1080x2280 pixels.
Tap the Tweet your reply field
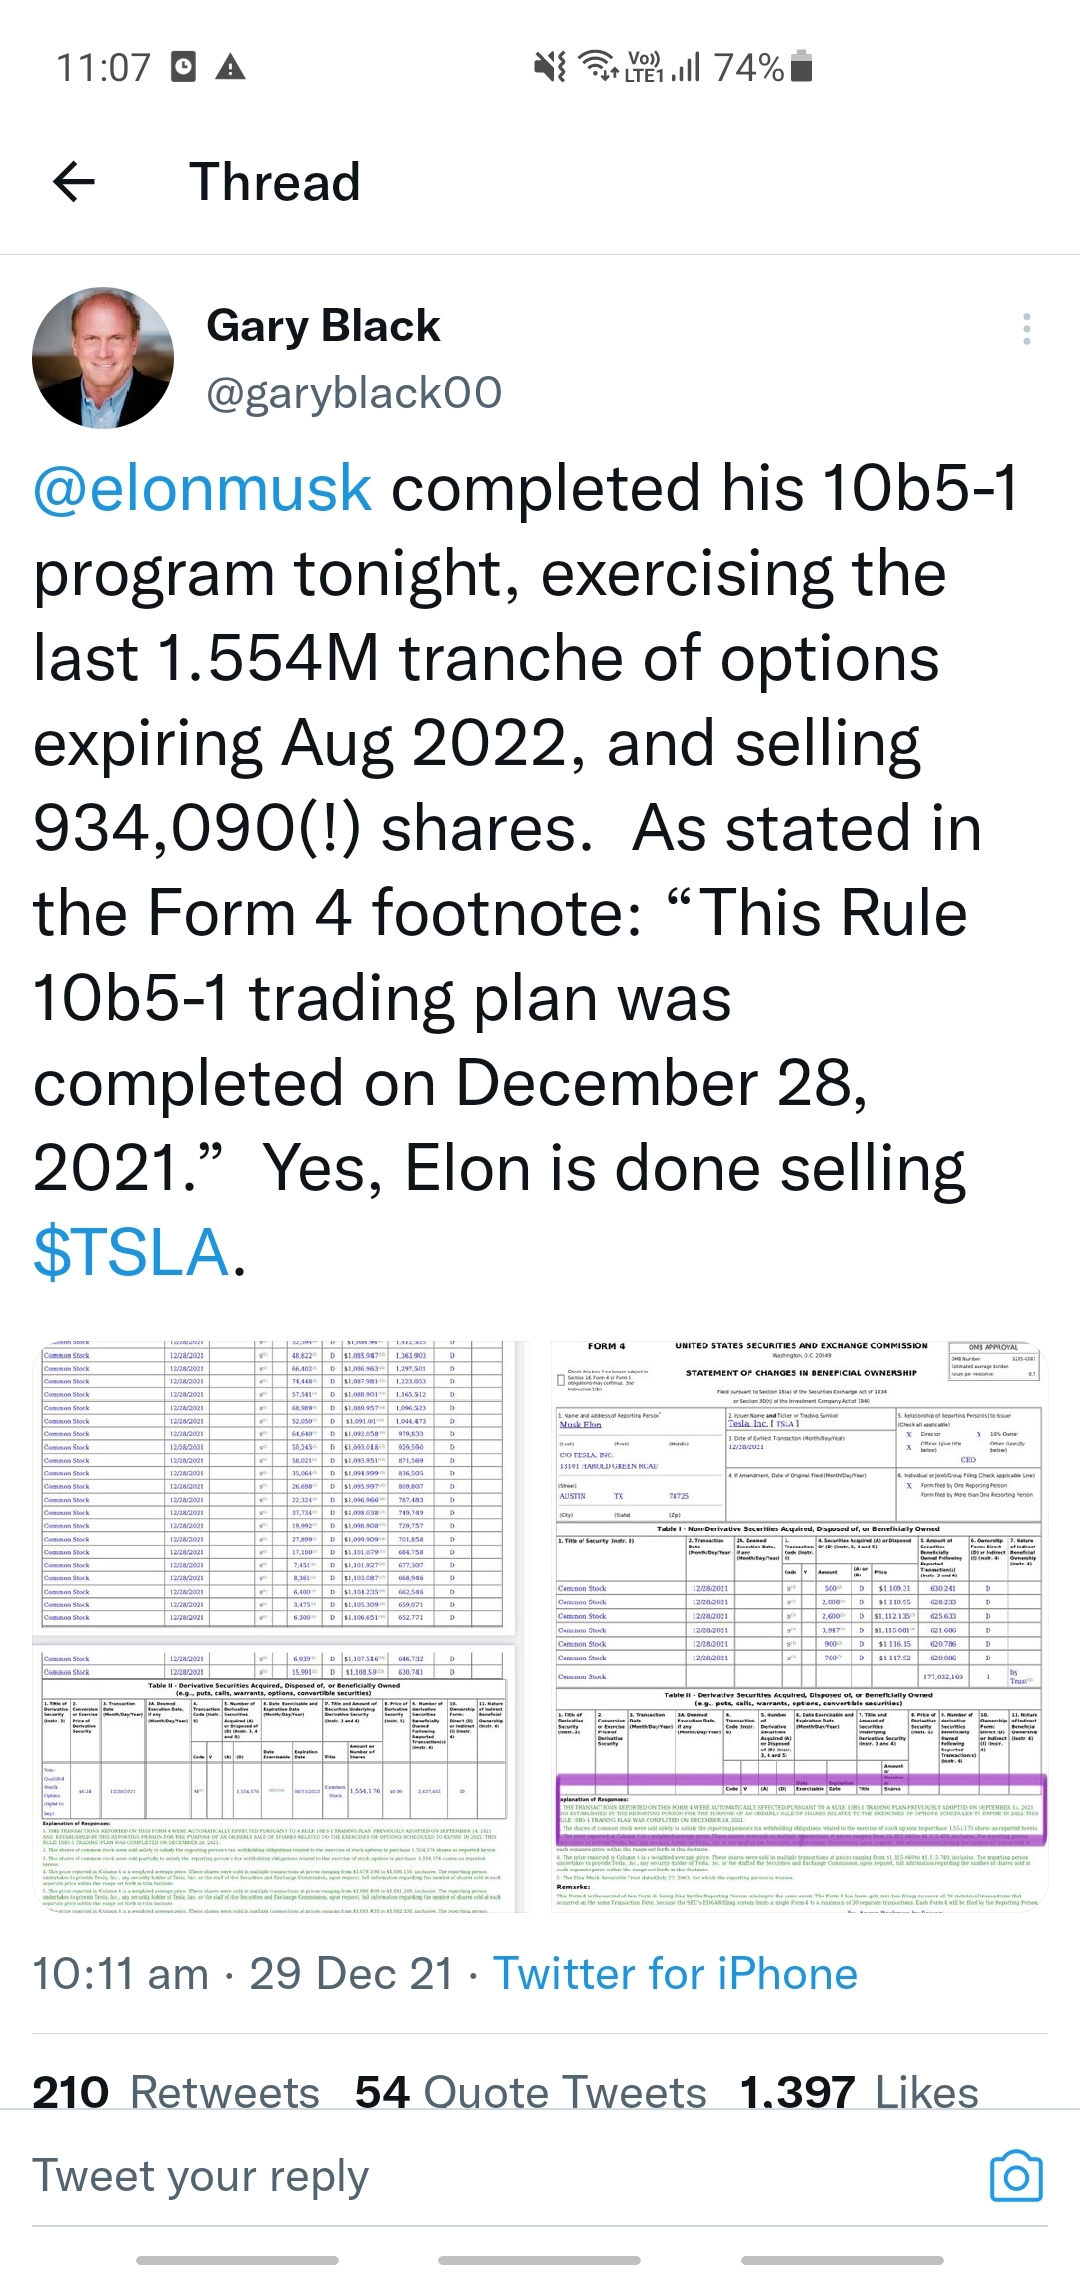tap(500, 2175)
